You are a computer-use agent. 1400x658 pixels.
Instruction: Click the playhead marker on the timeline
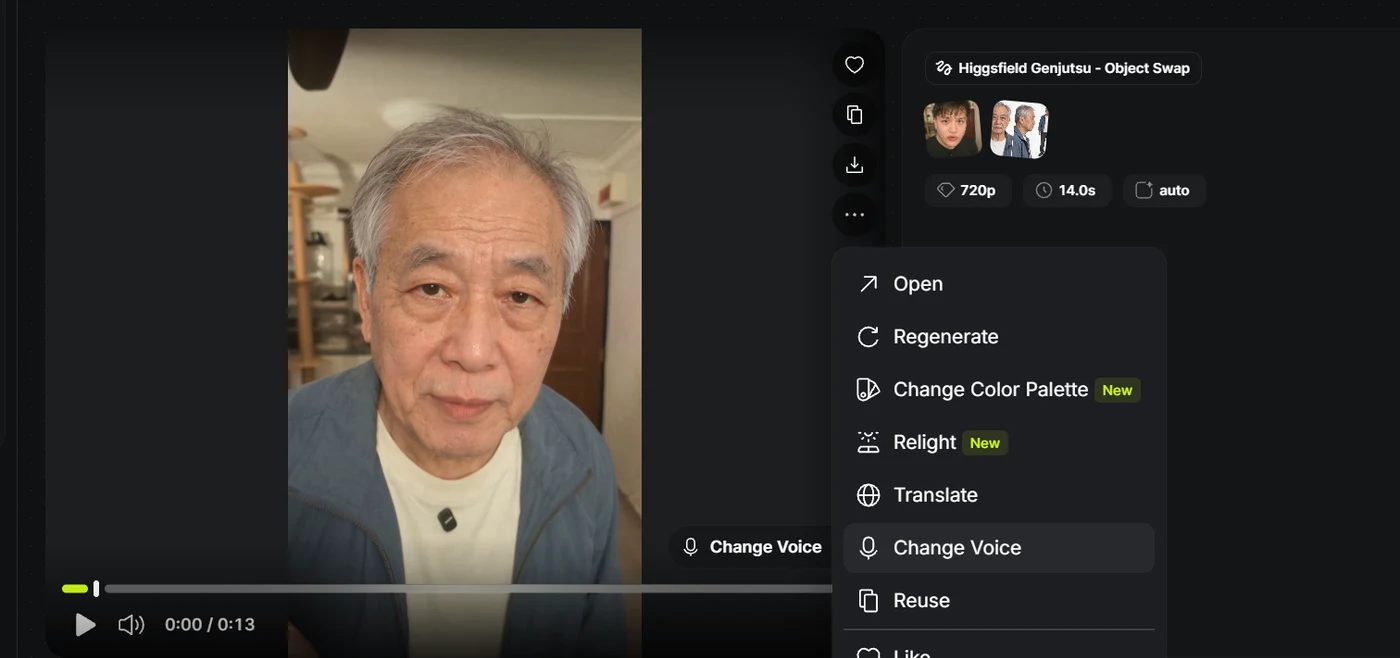coord(96,589)
